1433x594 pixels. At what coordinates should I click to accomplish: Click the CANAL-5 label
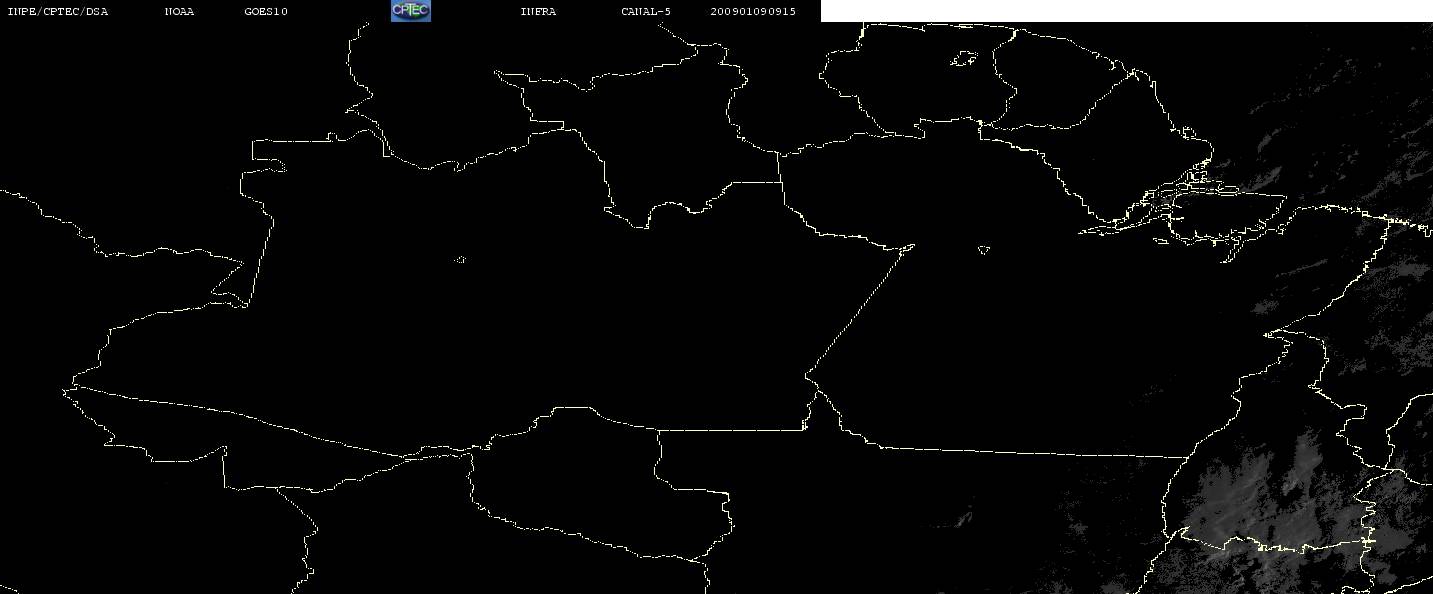pos(646,12)
